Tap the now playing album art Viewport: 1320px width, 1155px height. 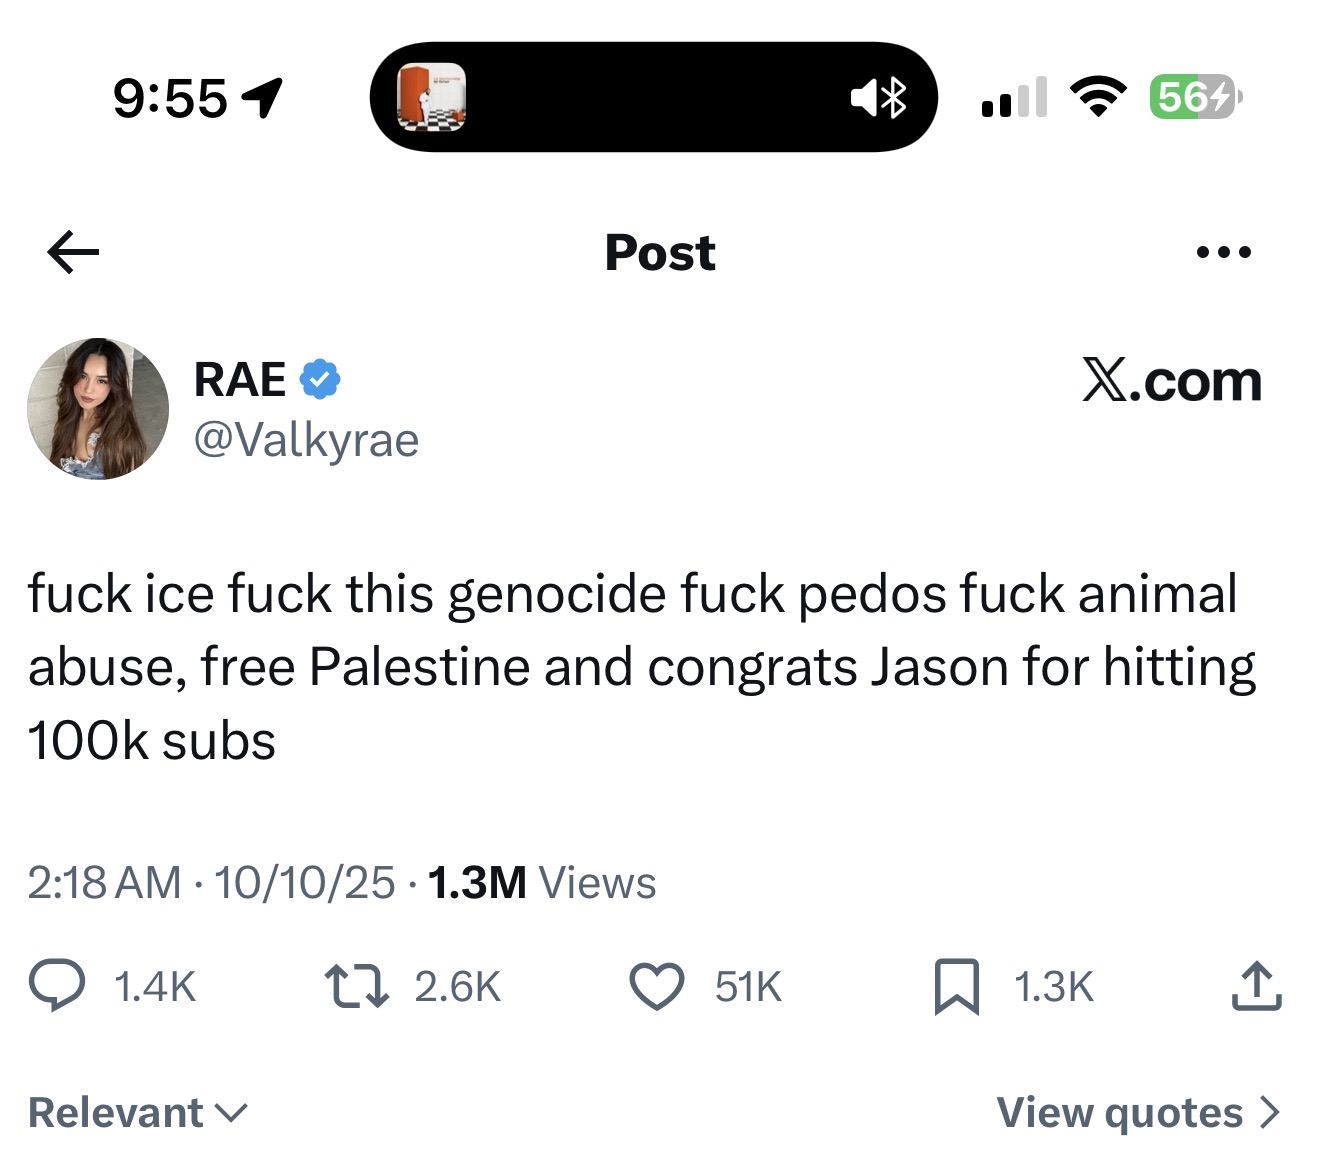431,97
